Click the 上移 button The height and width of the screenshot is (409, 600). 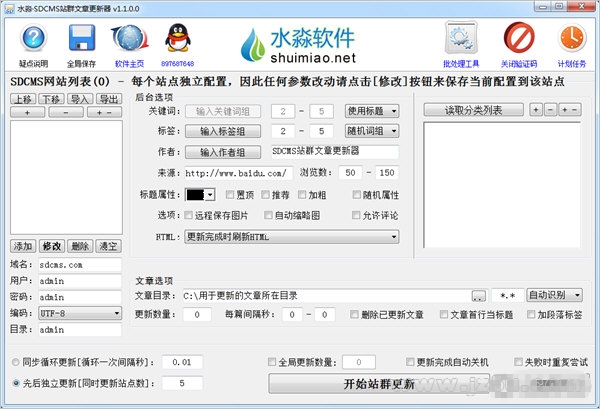pos(23,99)
